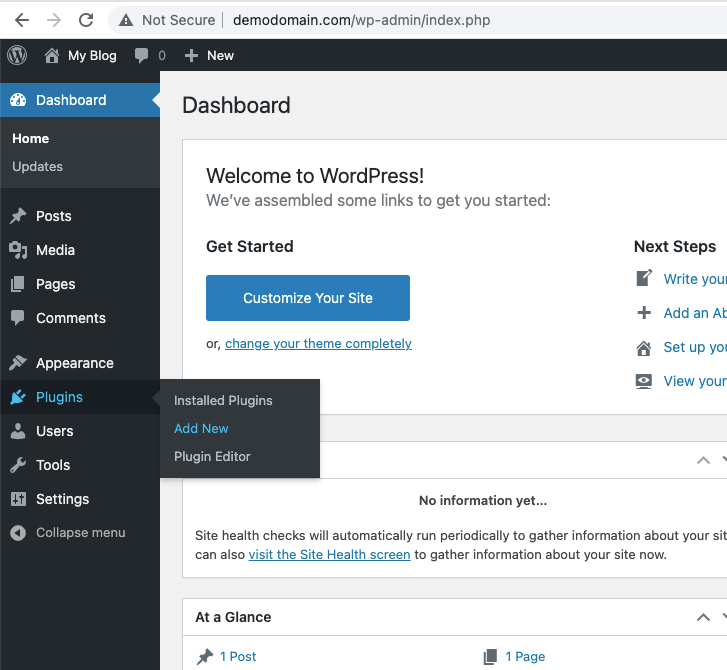The width and height of the screenshot is (727, 670).
Task: Open the 1 Page link
Action: [525, 657]
